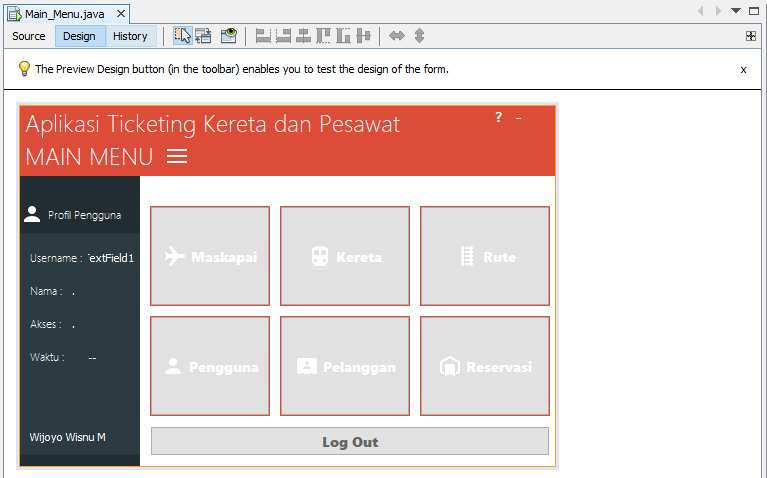This screenshot has width=767, height=478.
Task: Click the question mark help icon
Action: 499,118
